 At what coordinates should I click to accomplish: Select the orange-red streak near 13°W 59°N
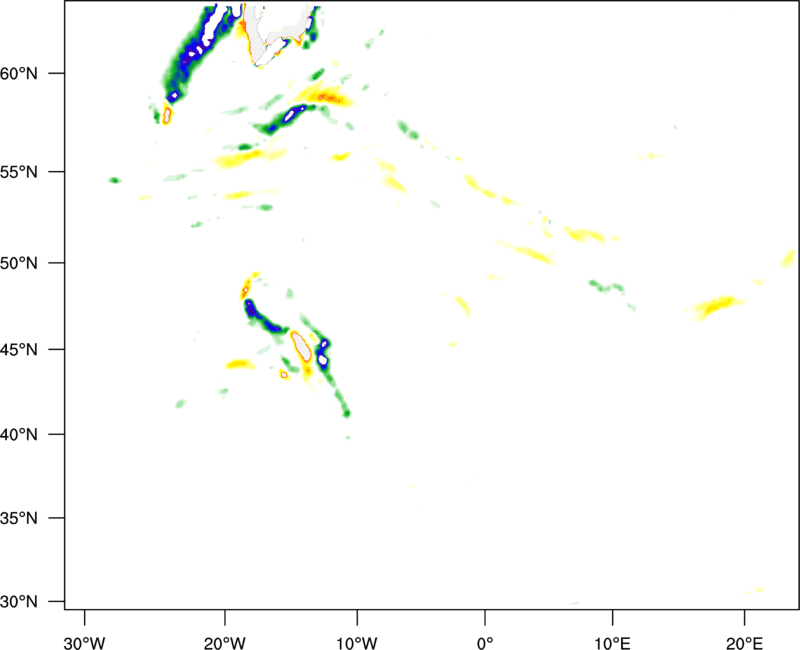[325, 97]
